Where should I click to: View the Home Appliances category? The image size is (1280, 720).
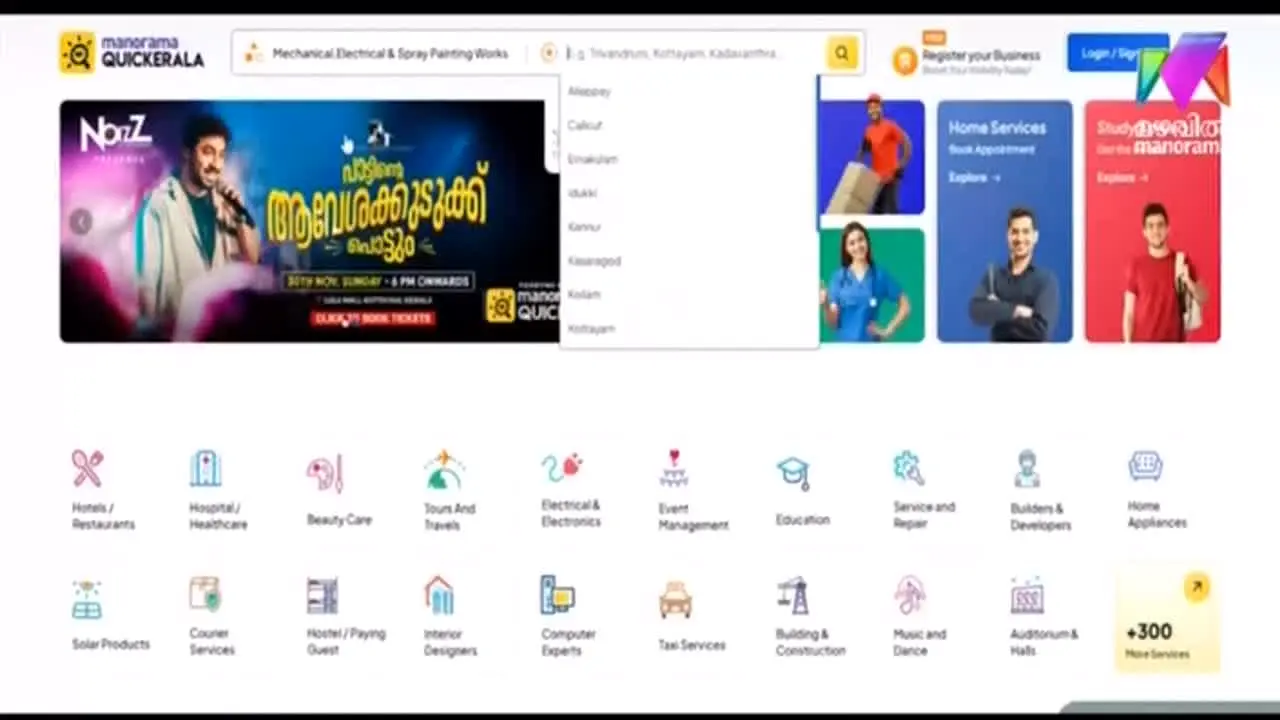point(1157,490)
